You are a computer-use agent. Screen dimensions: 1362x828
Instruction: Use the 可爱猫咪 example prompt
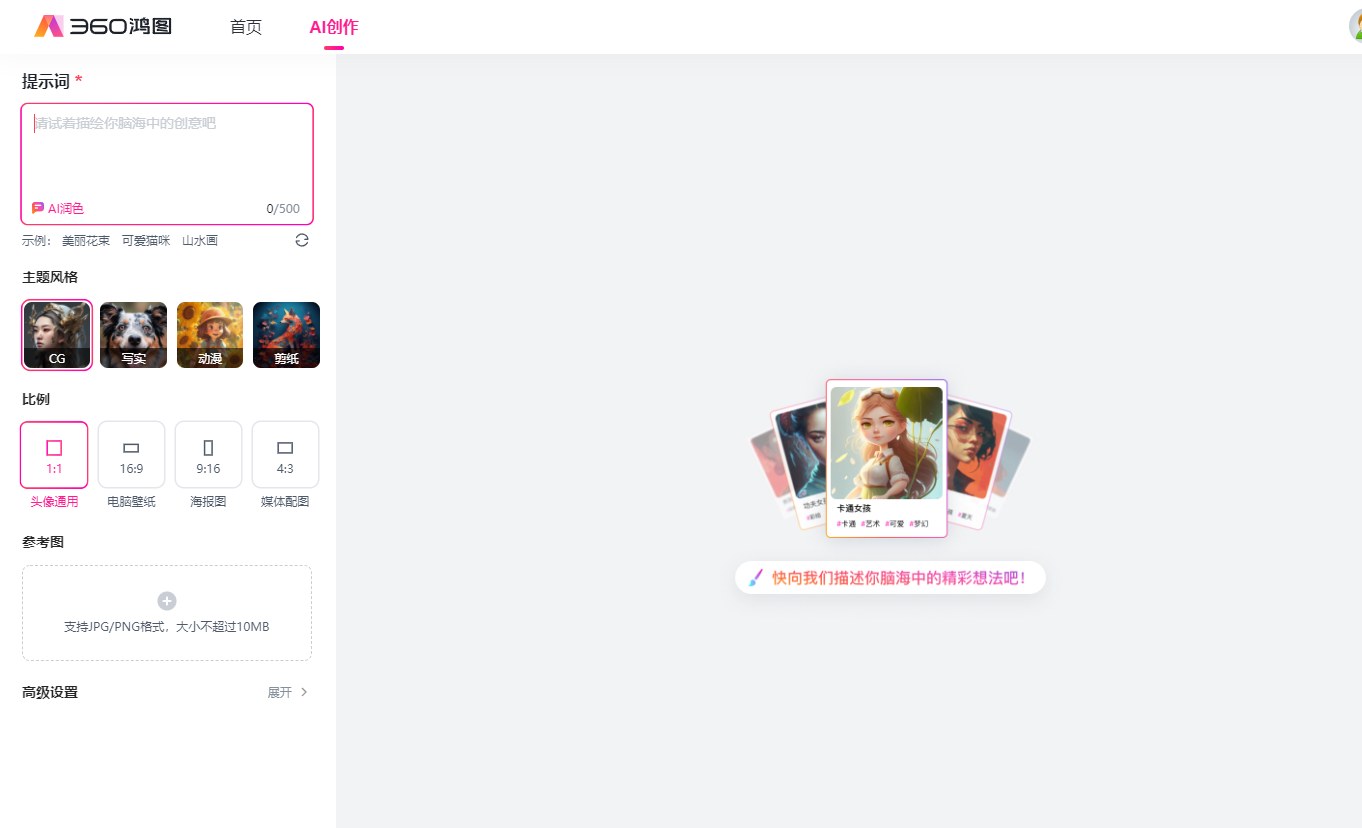[146, 241]
